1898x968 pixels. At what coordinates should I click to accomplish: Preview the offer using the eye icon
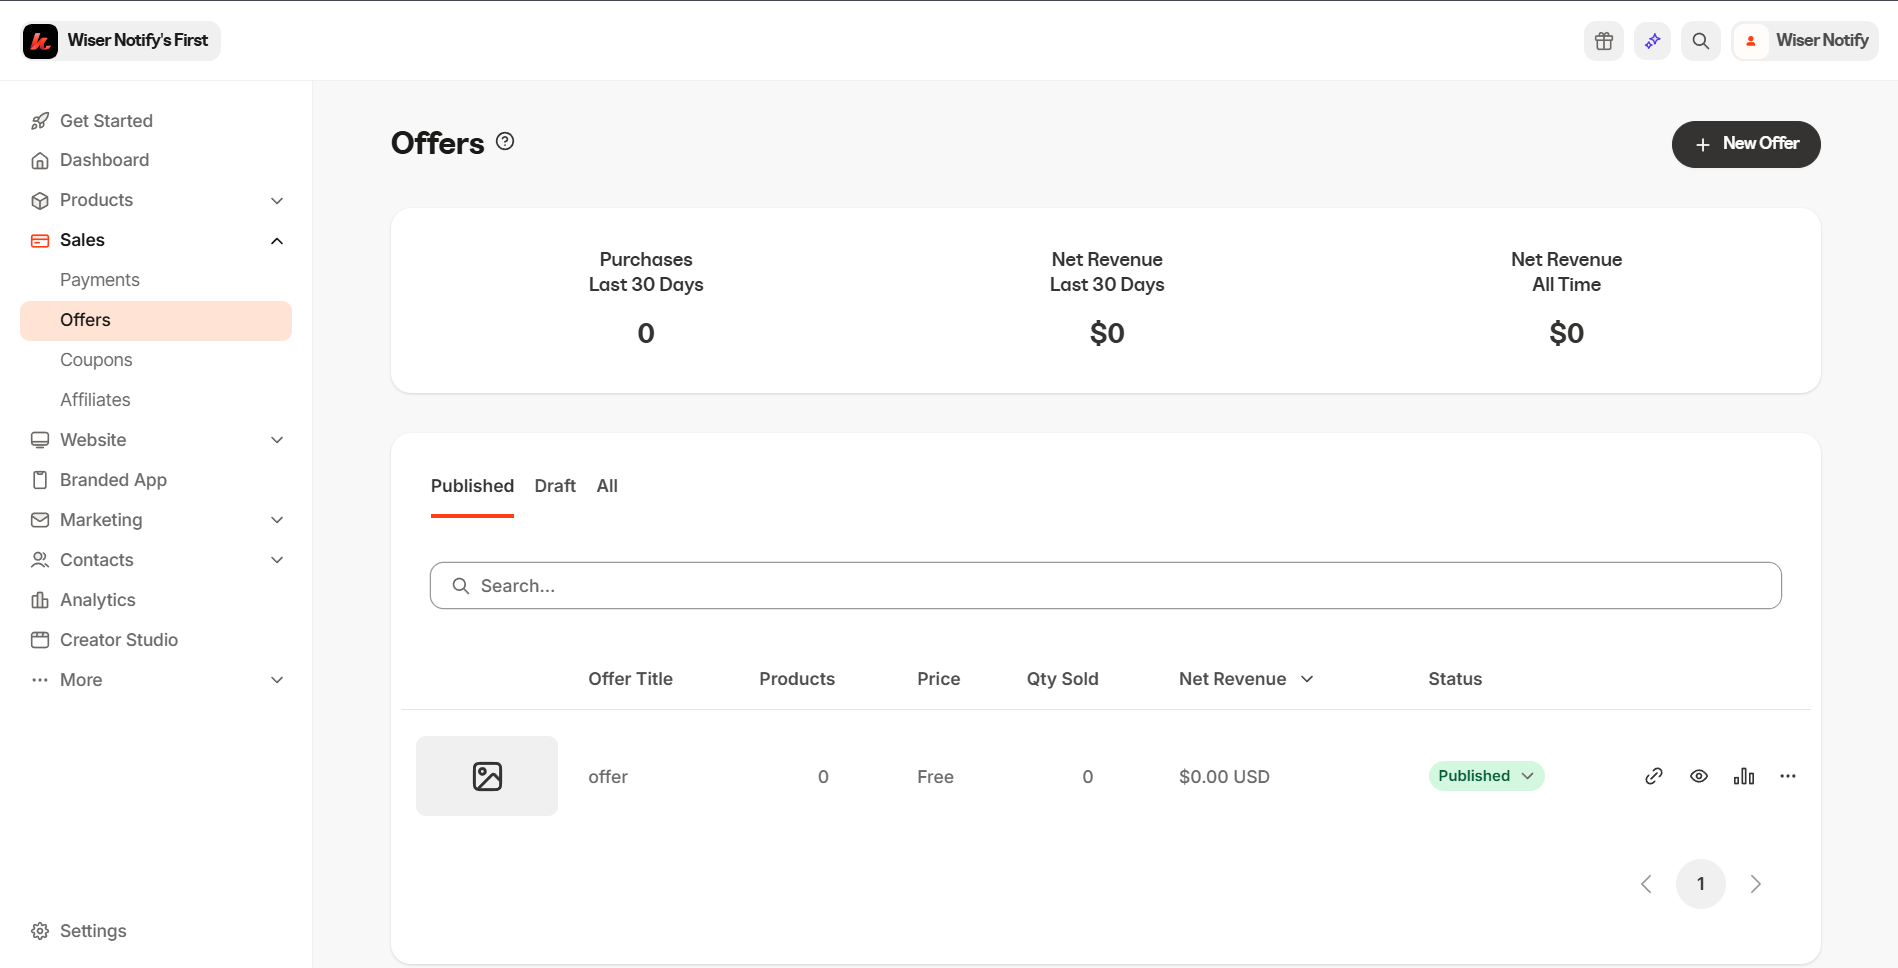[1699, 776]
